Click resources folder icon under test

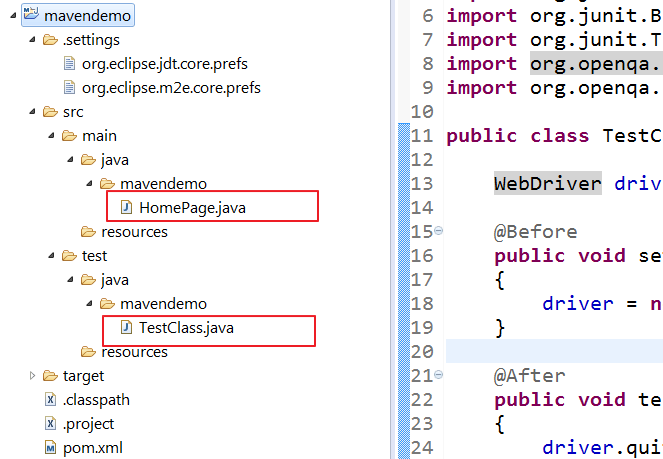(x=88, y=352)
